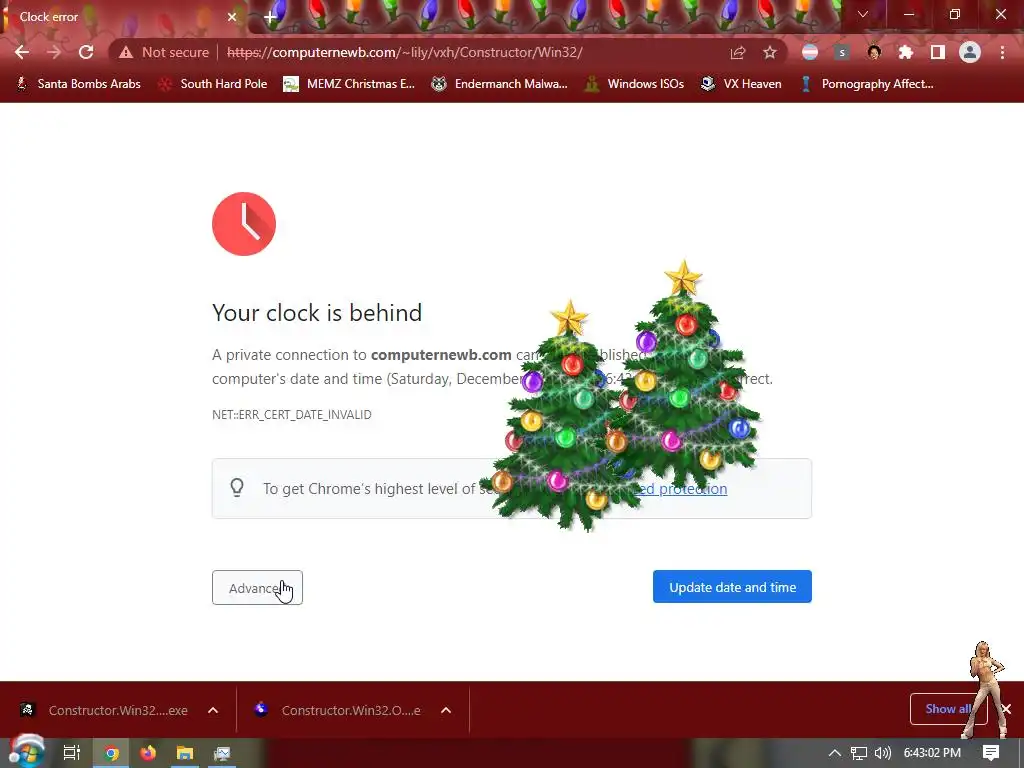Open the MEMZ Christmas bookmark
1024x768 pixels.
coord(349,84)
